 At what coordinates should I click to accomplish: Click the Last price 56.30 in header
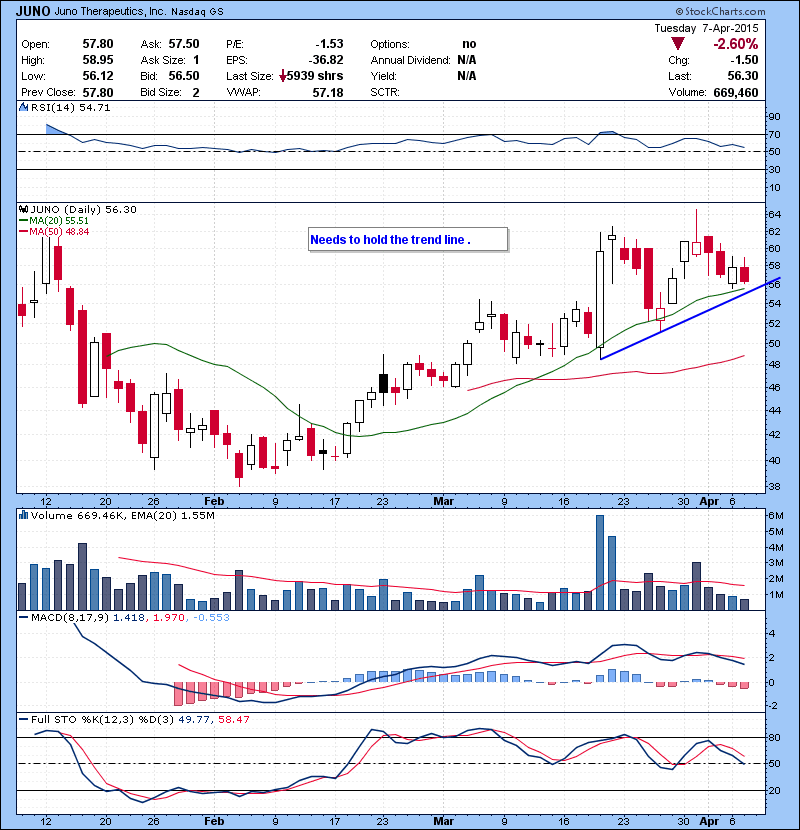[x=743, y=76]
